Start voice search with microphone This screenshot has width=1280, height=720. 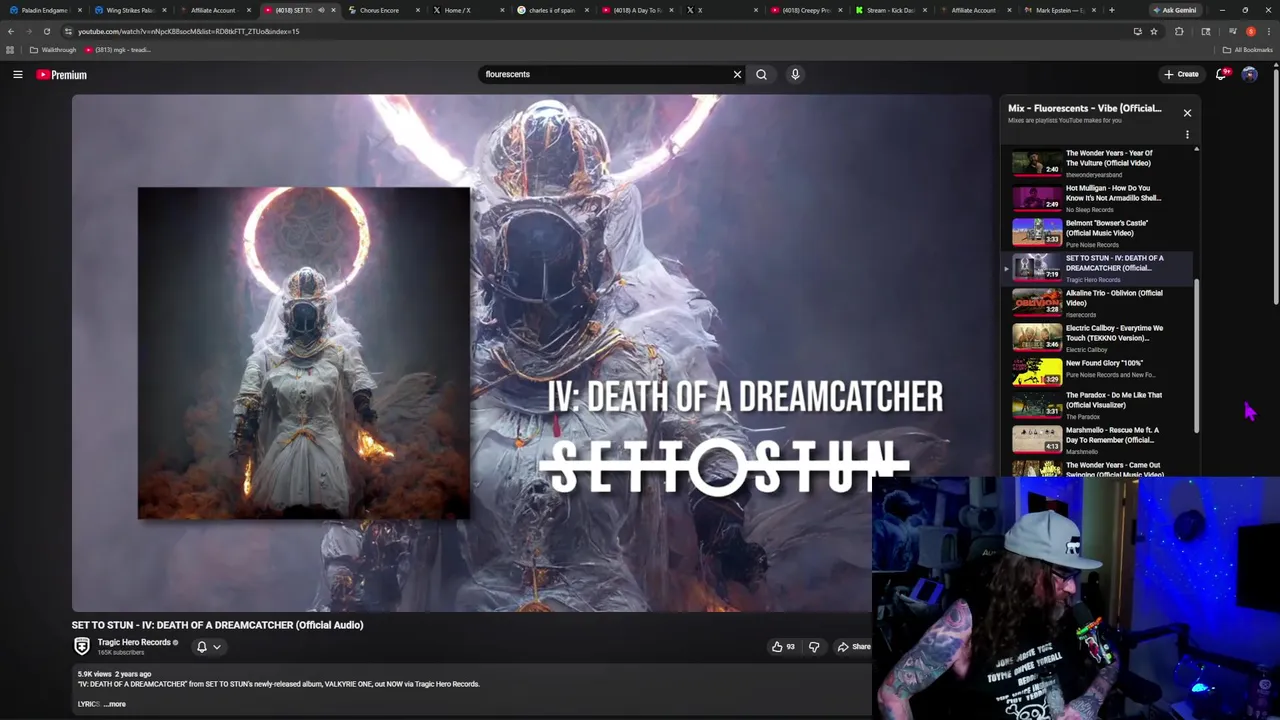coord(795,74)
